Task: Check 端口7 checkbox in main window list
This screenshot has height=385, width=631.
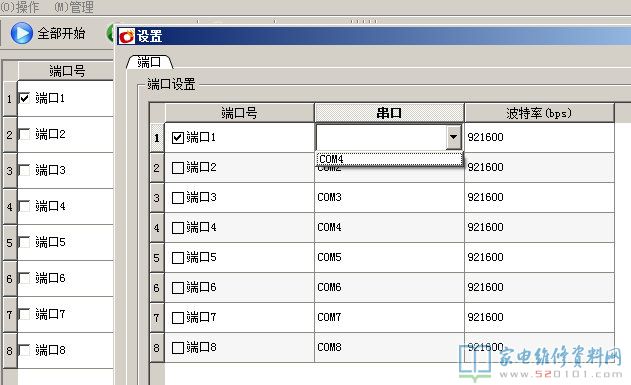Action: coord(25,314)
